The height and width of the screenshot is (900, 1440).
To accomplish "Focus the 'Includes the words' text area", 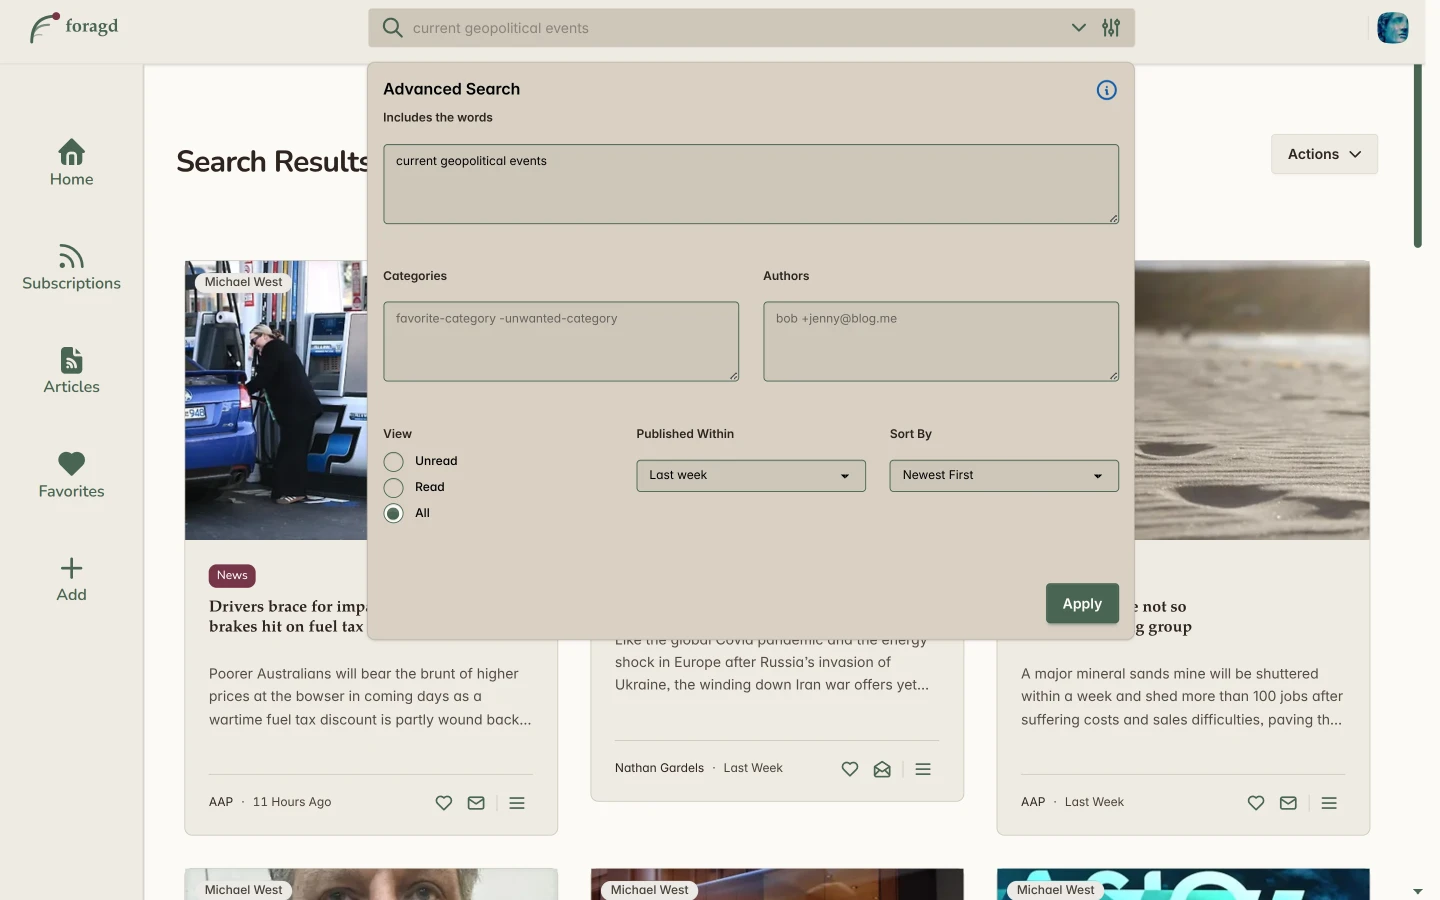I will [x=751, y=184].
